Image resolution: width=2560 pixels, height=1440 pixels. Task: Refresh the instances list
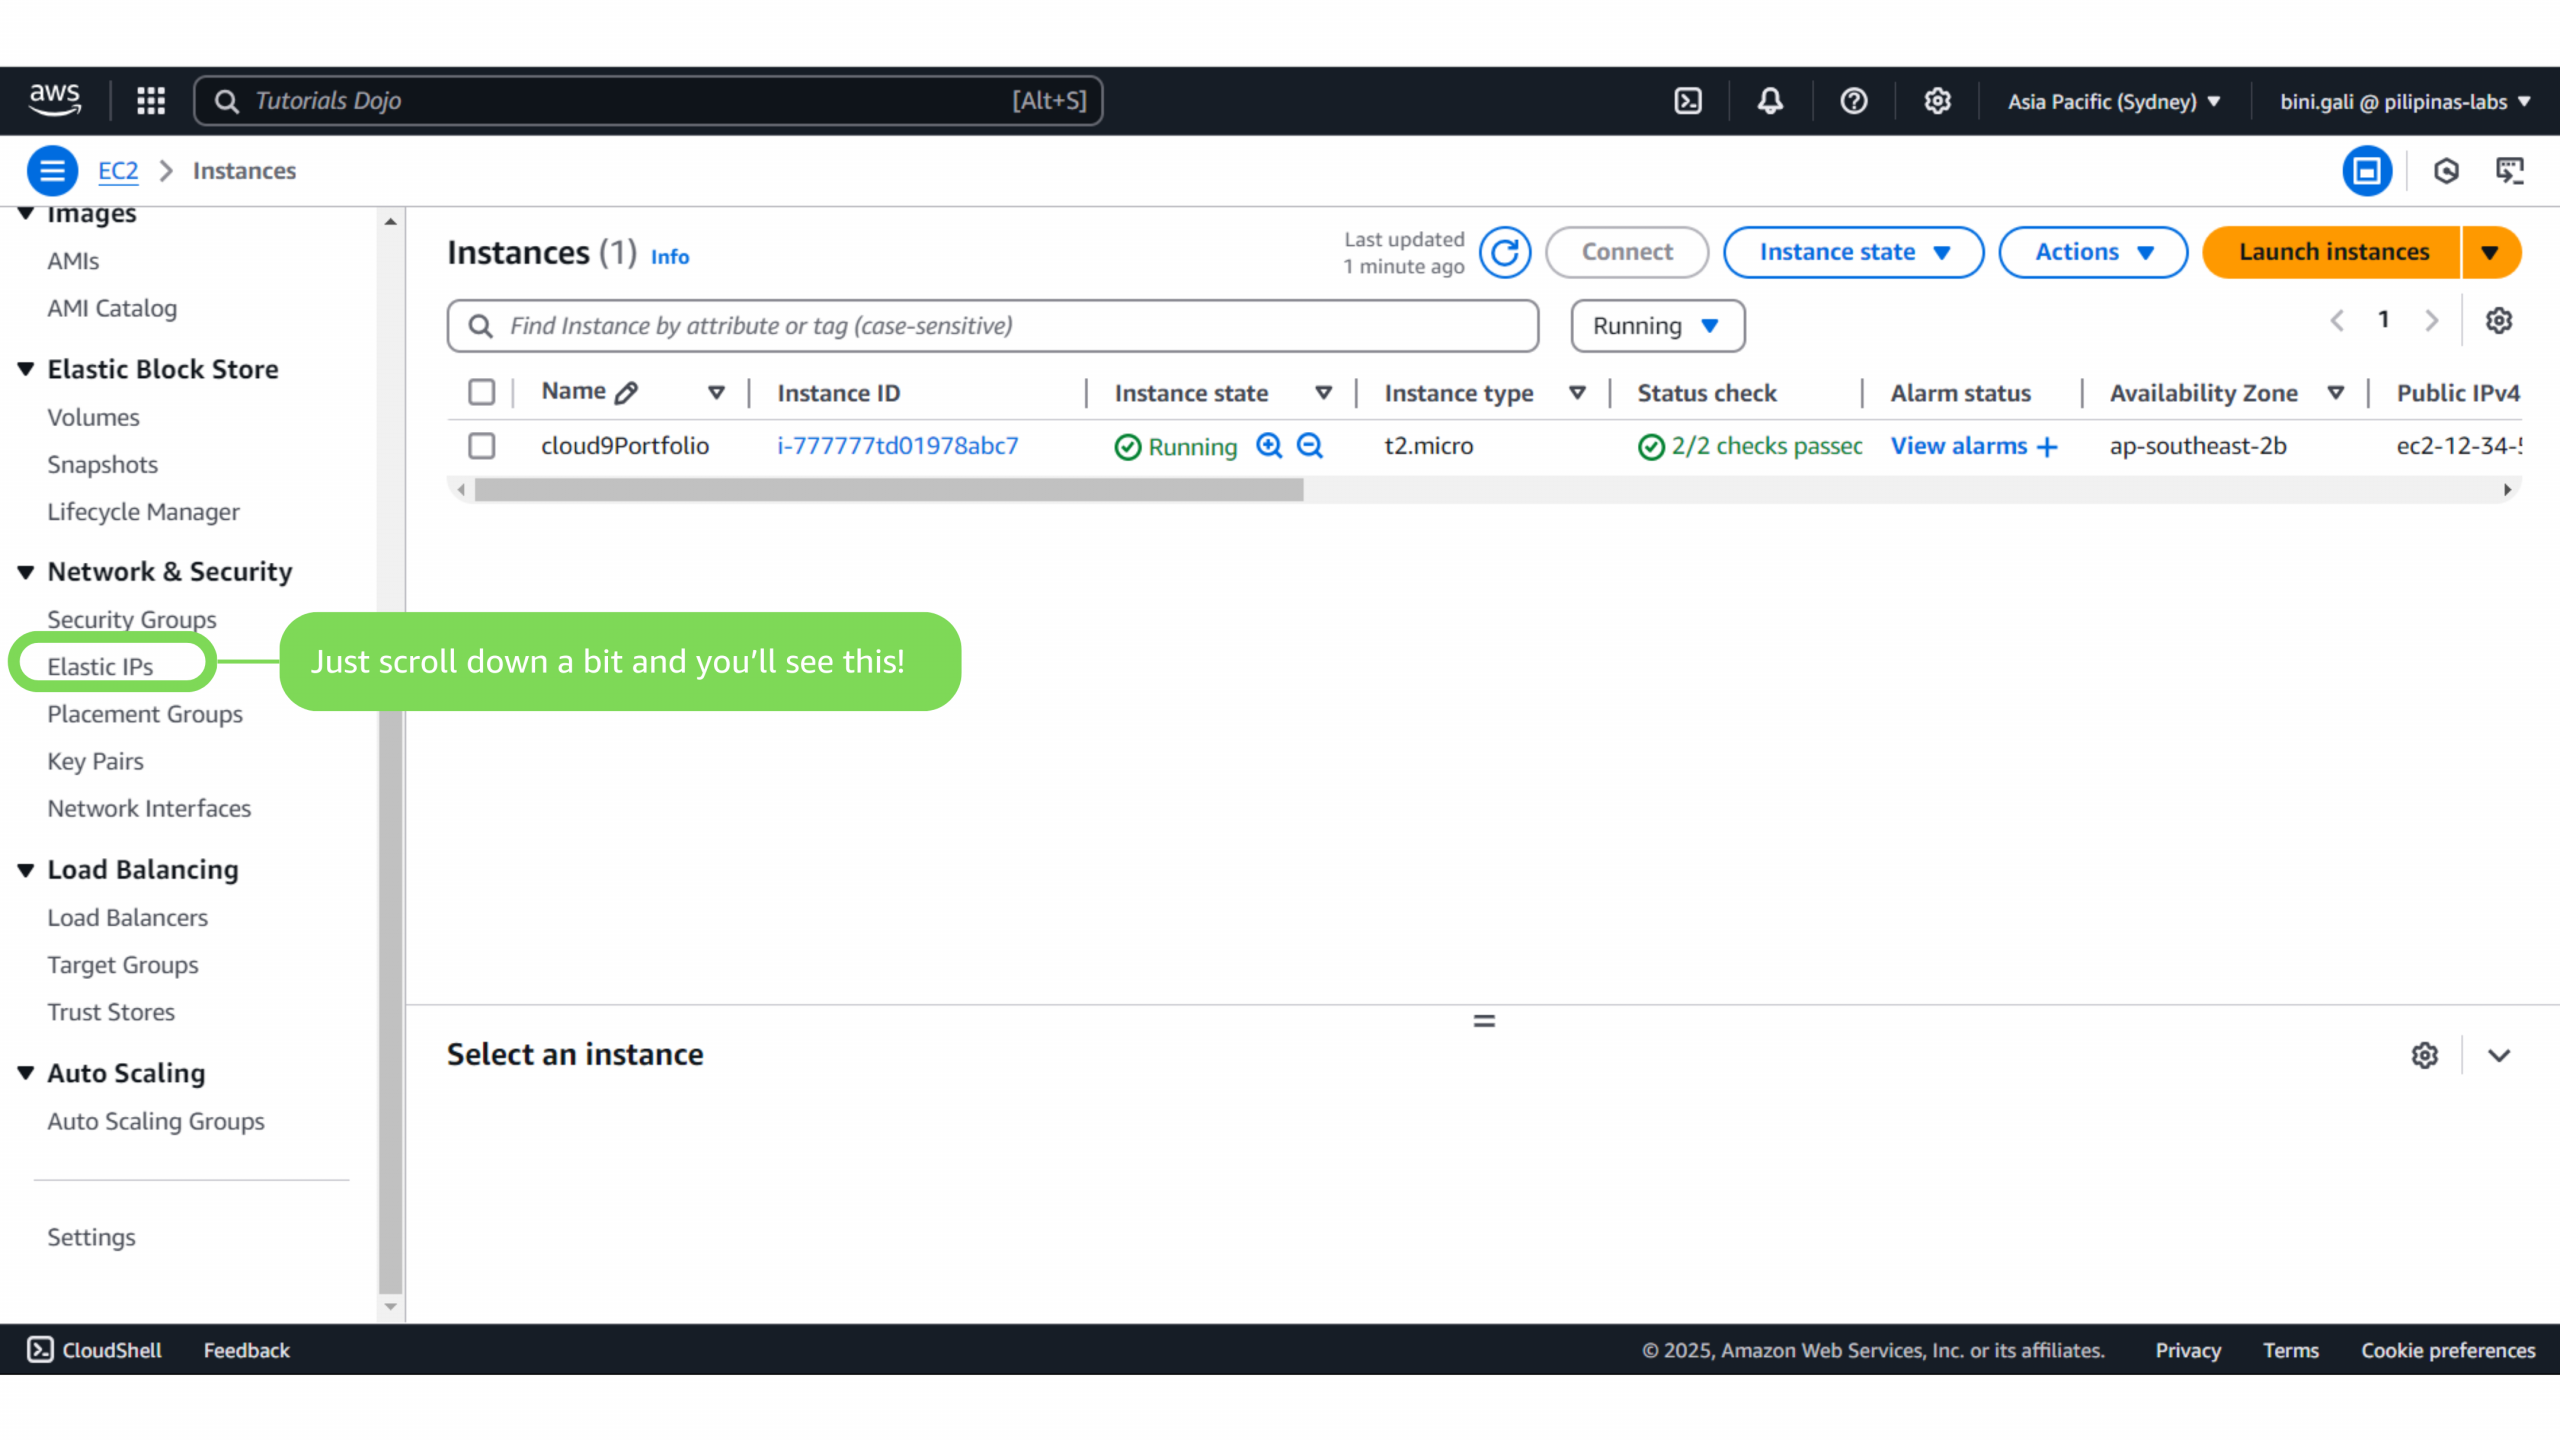(x=1504, y=252)
